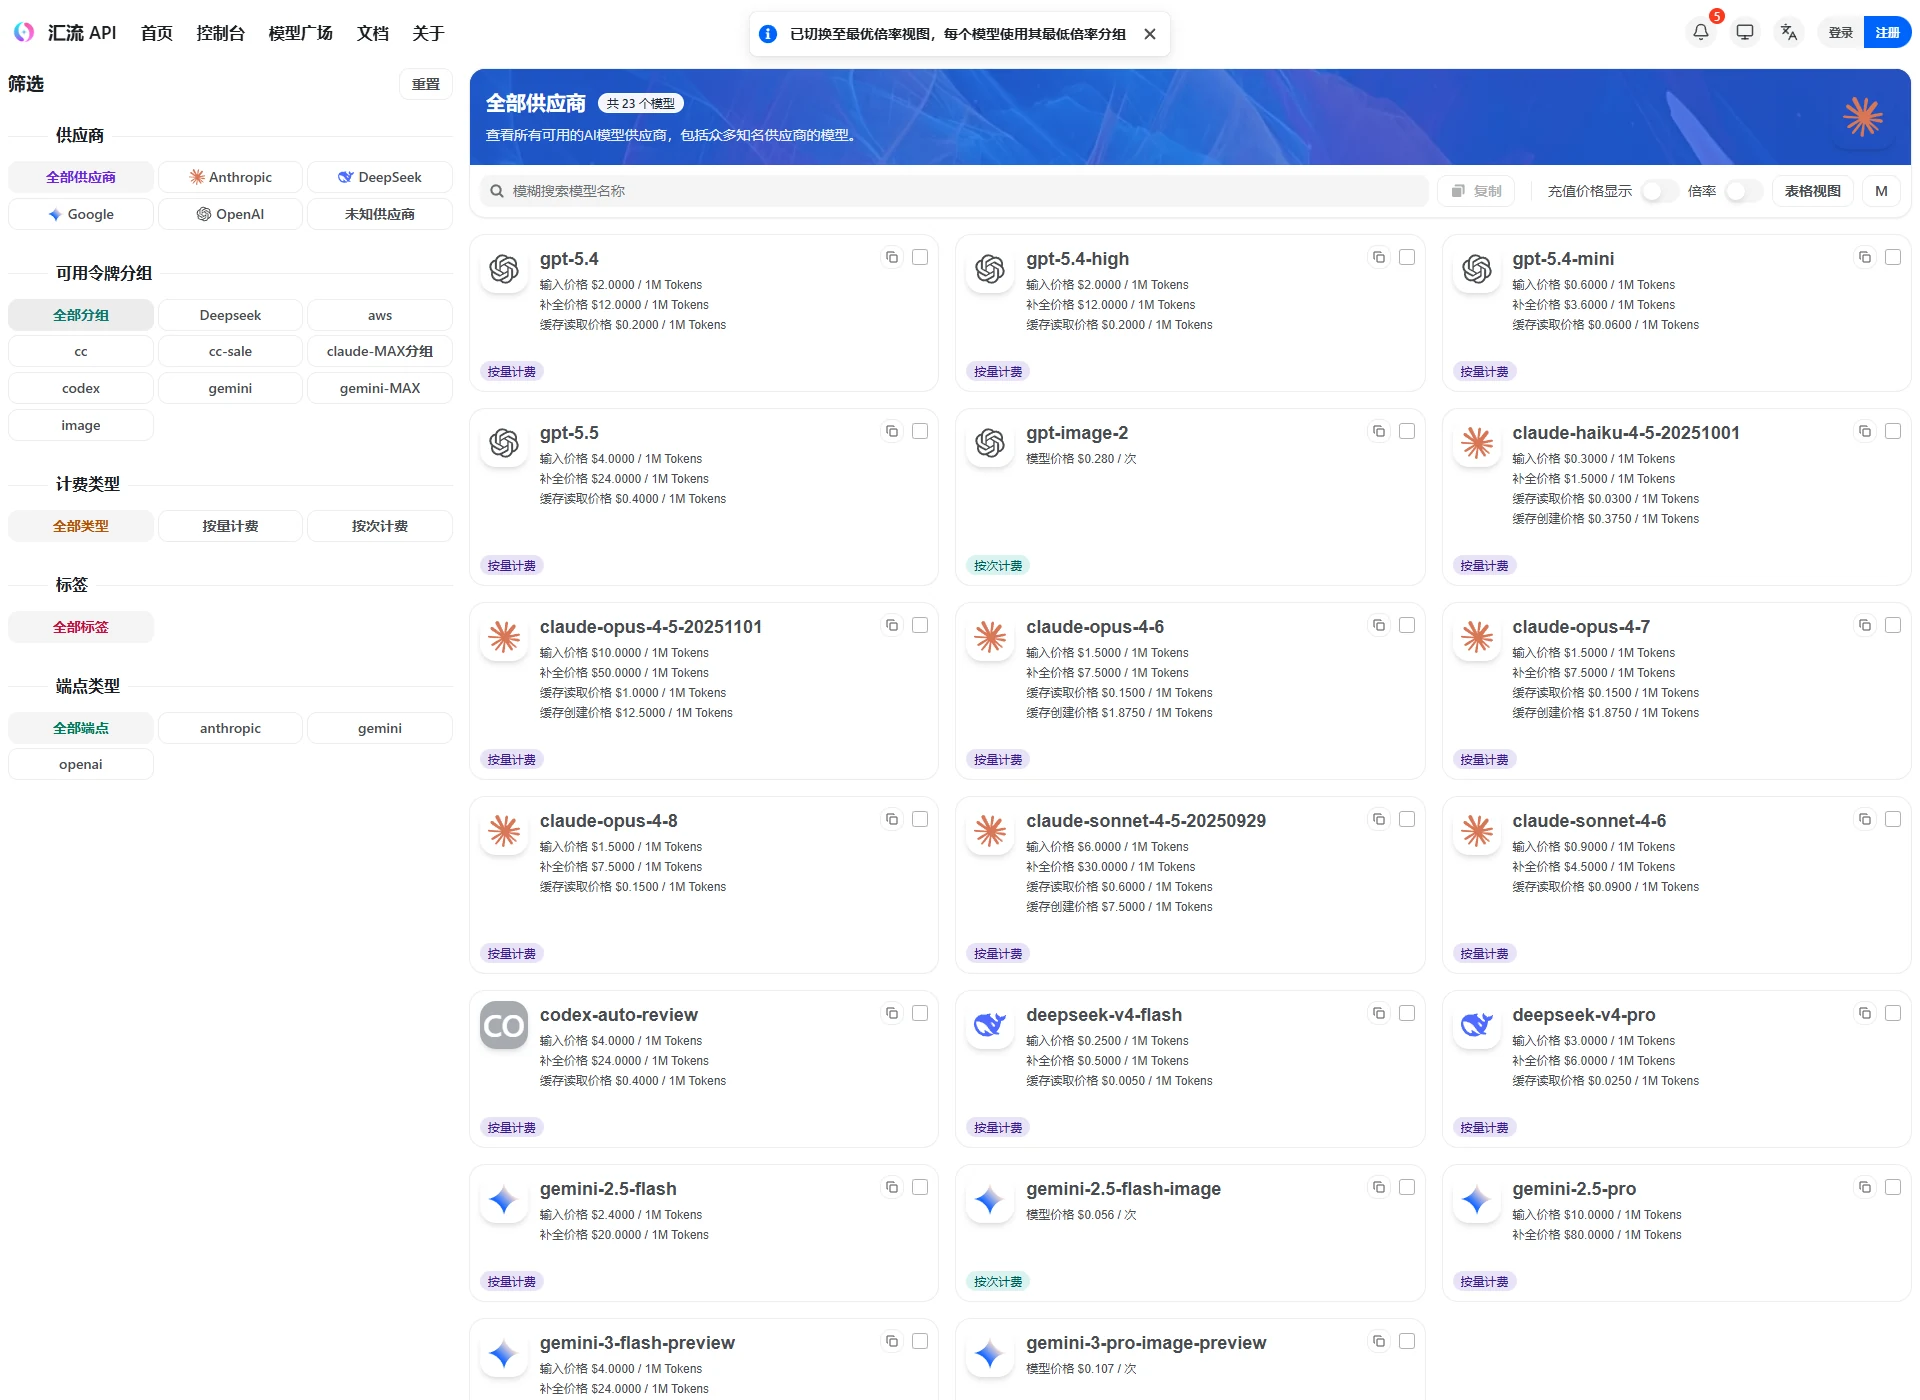Open the gemini-3-flash-preview model title

tap(637, 1343)
